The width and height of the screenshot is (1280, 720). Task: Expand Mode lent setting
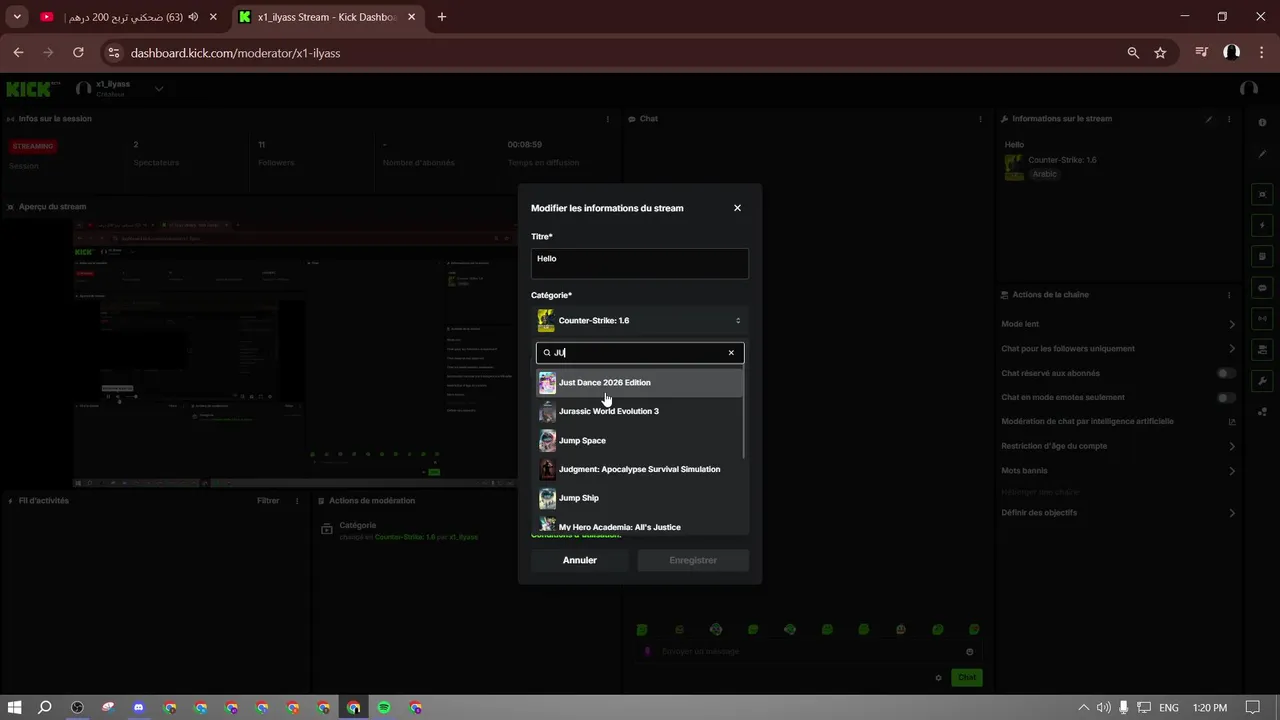1119,324
